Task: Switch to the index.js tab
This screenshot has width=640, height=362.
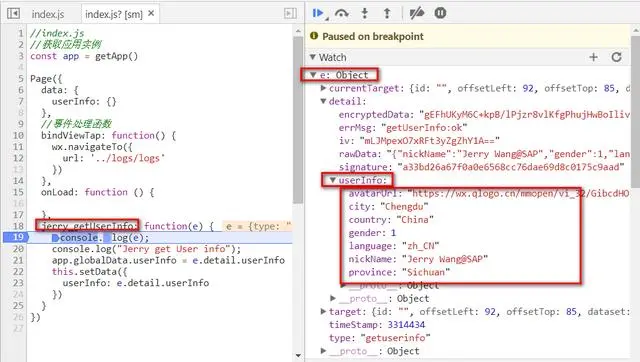Action: [x=48, y=14]
